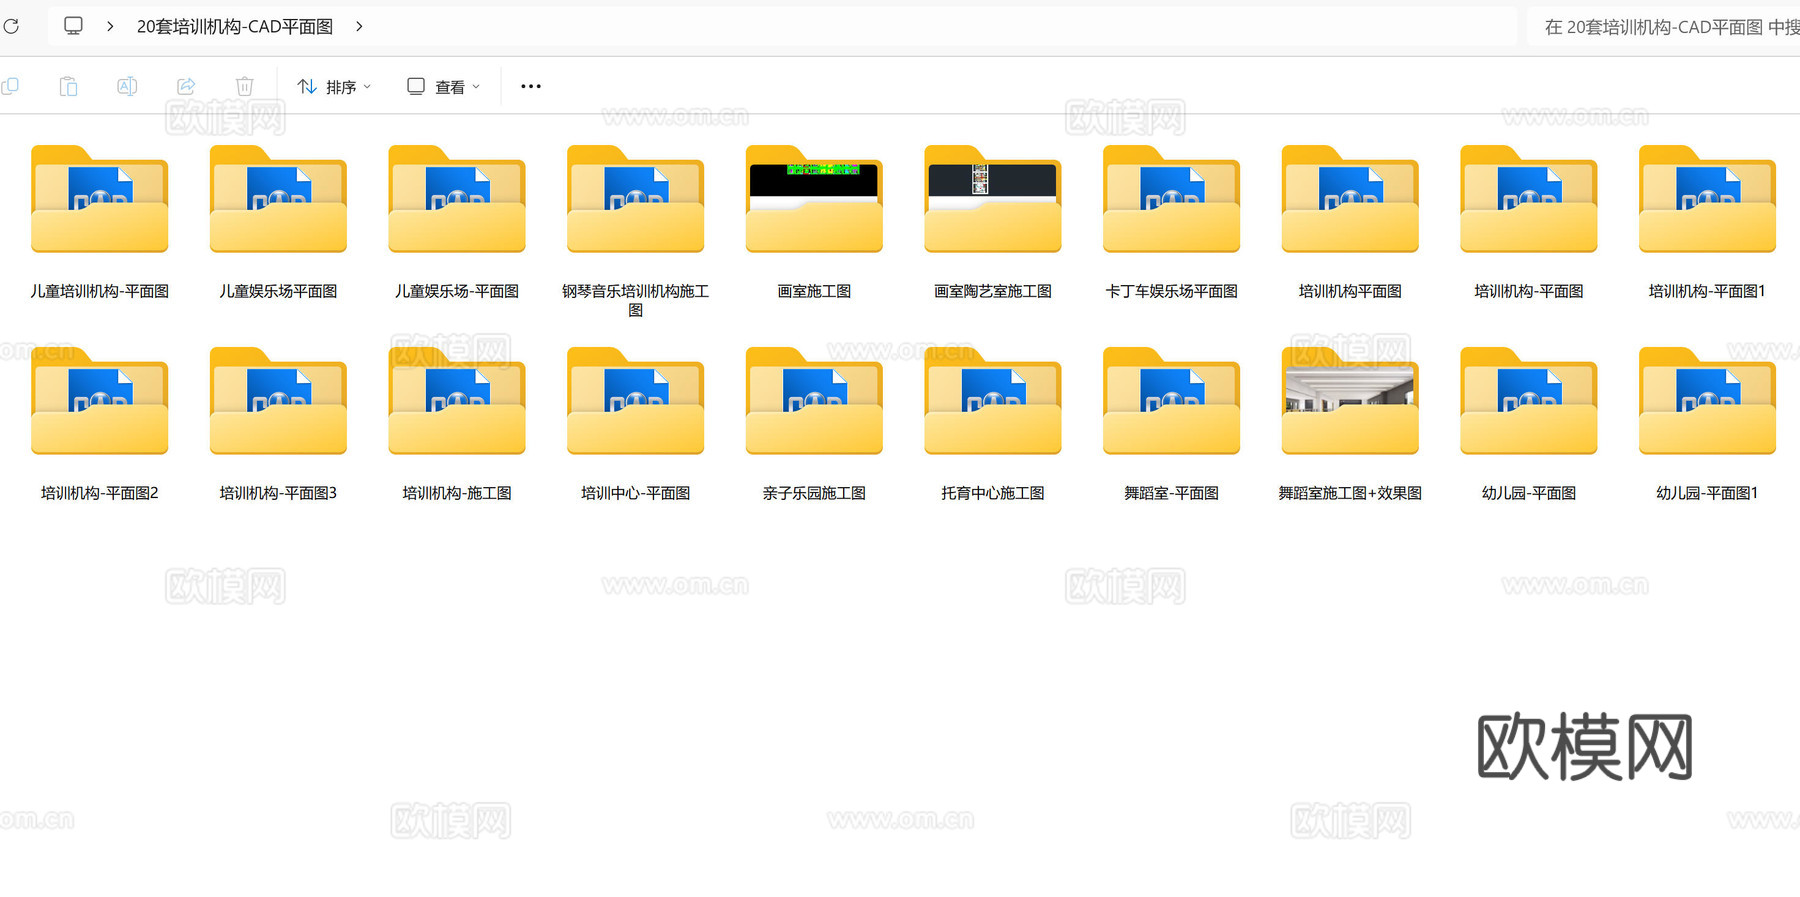
Task: Select folder 画室施工图
Action: tap(814, 222)
